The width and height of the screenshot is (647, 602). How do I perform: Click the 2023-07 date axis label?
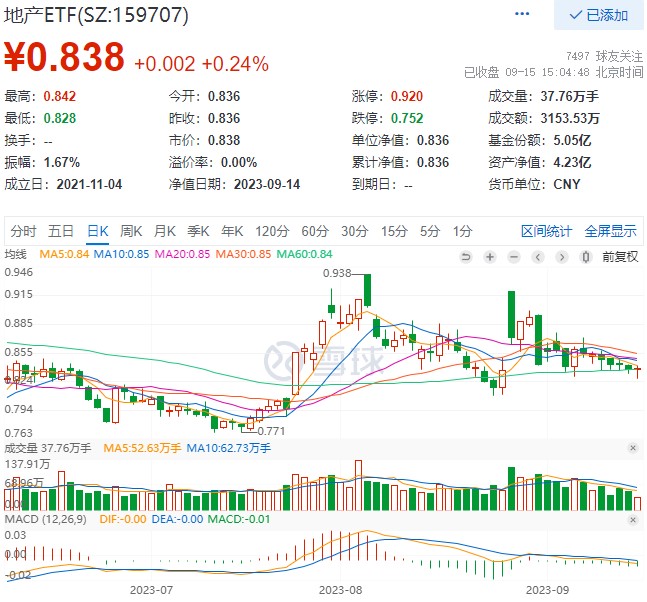pos(151,590)
